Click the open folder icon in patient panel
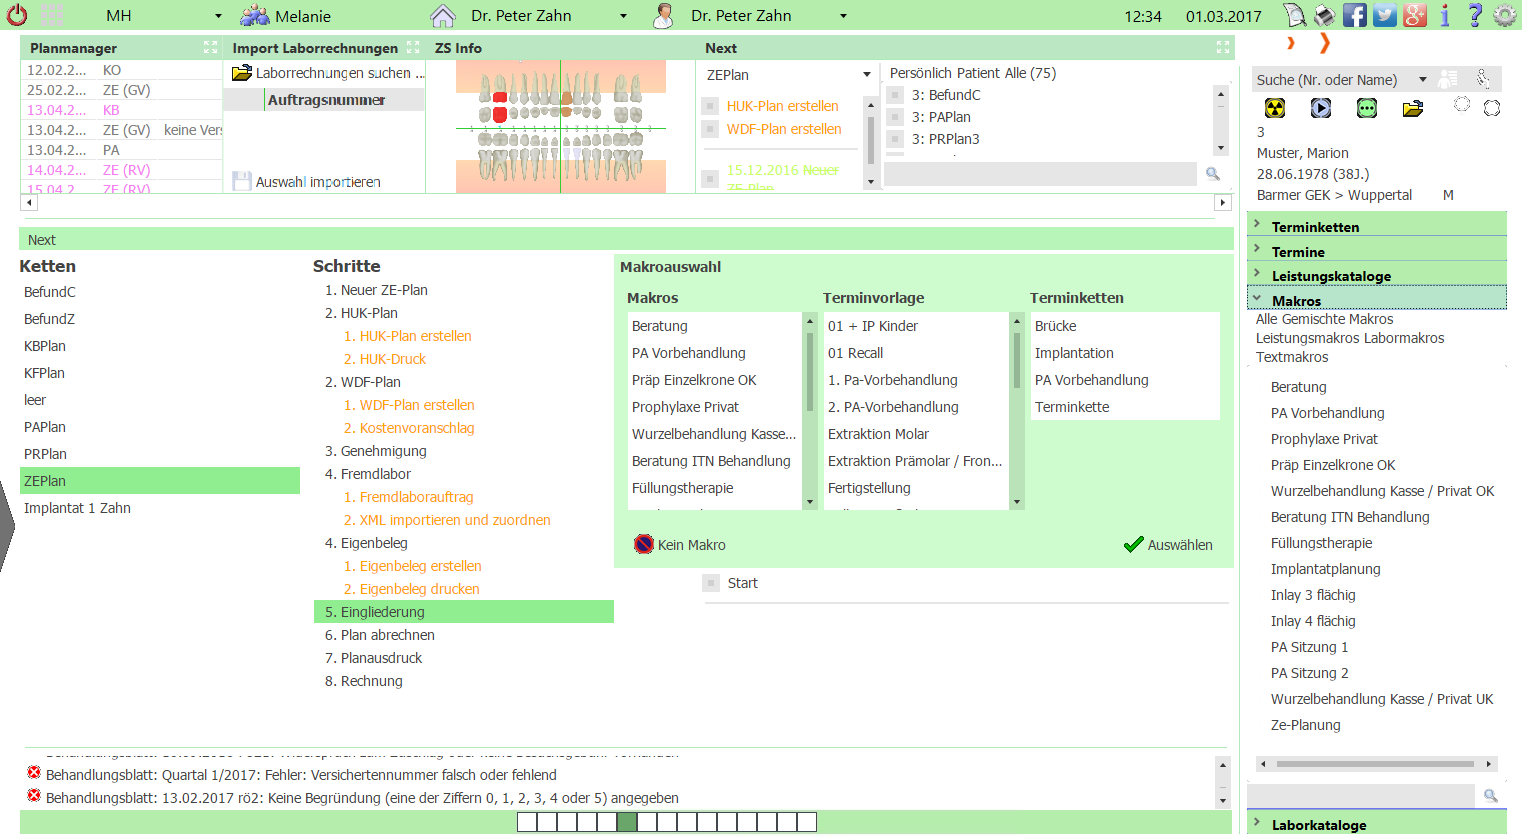1522x839 pixels. (x=1413, y=108)
